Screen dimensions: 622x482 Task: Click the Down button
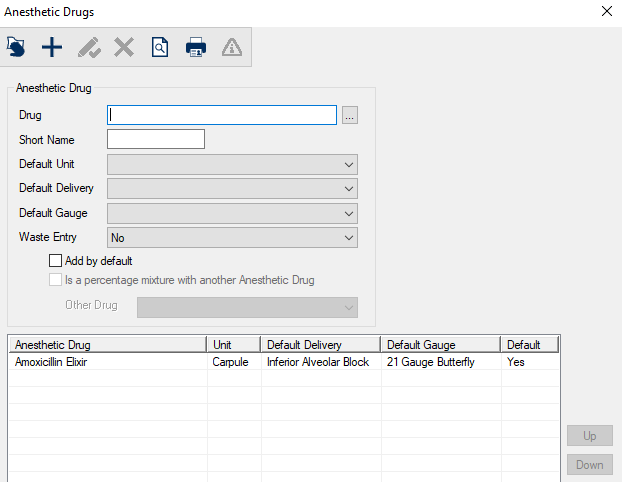(x=589, y=465)
